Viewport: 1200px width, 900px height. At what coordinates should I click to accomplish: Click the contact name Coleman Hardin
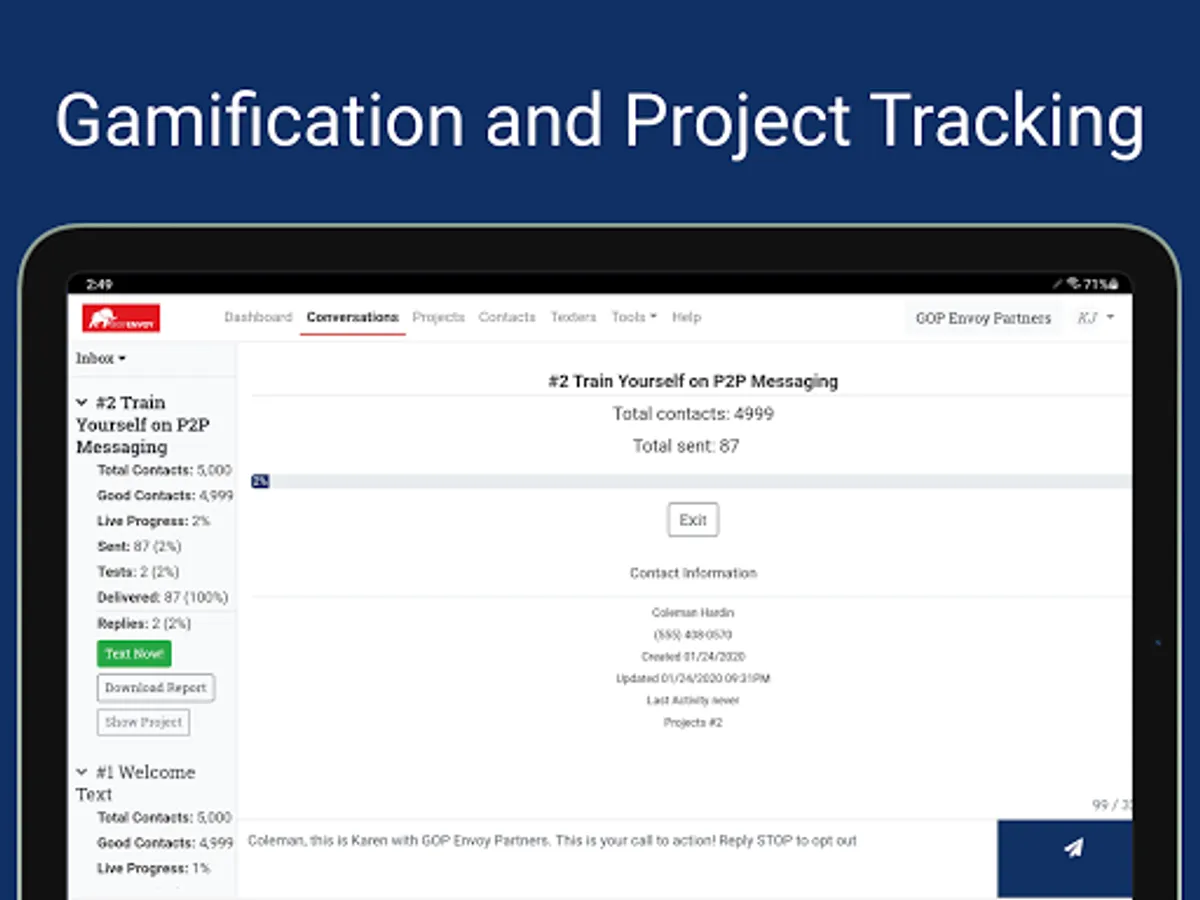tap(693, 612)
